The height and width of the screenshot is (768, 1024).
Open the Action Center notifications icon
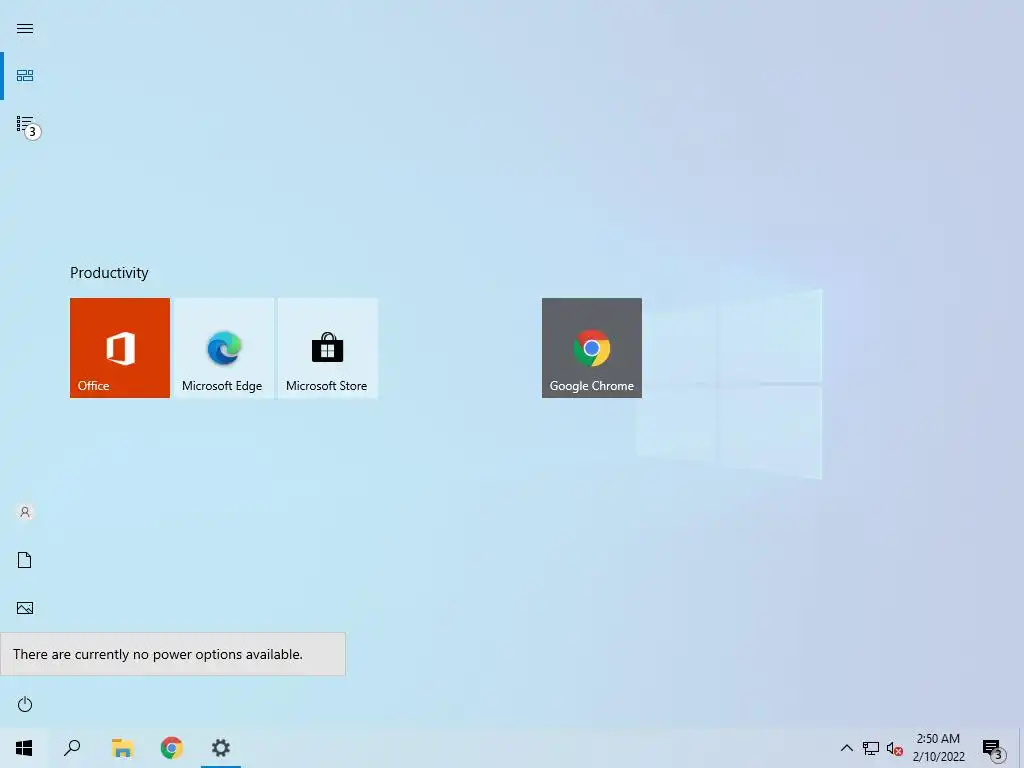pyautogui.click(x=993, y=748)
